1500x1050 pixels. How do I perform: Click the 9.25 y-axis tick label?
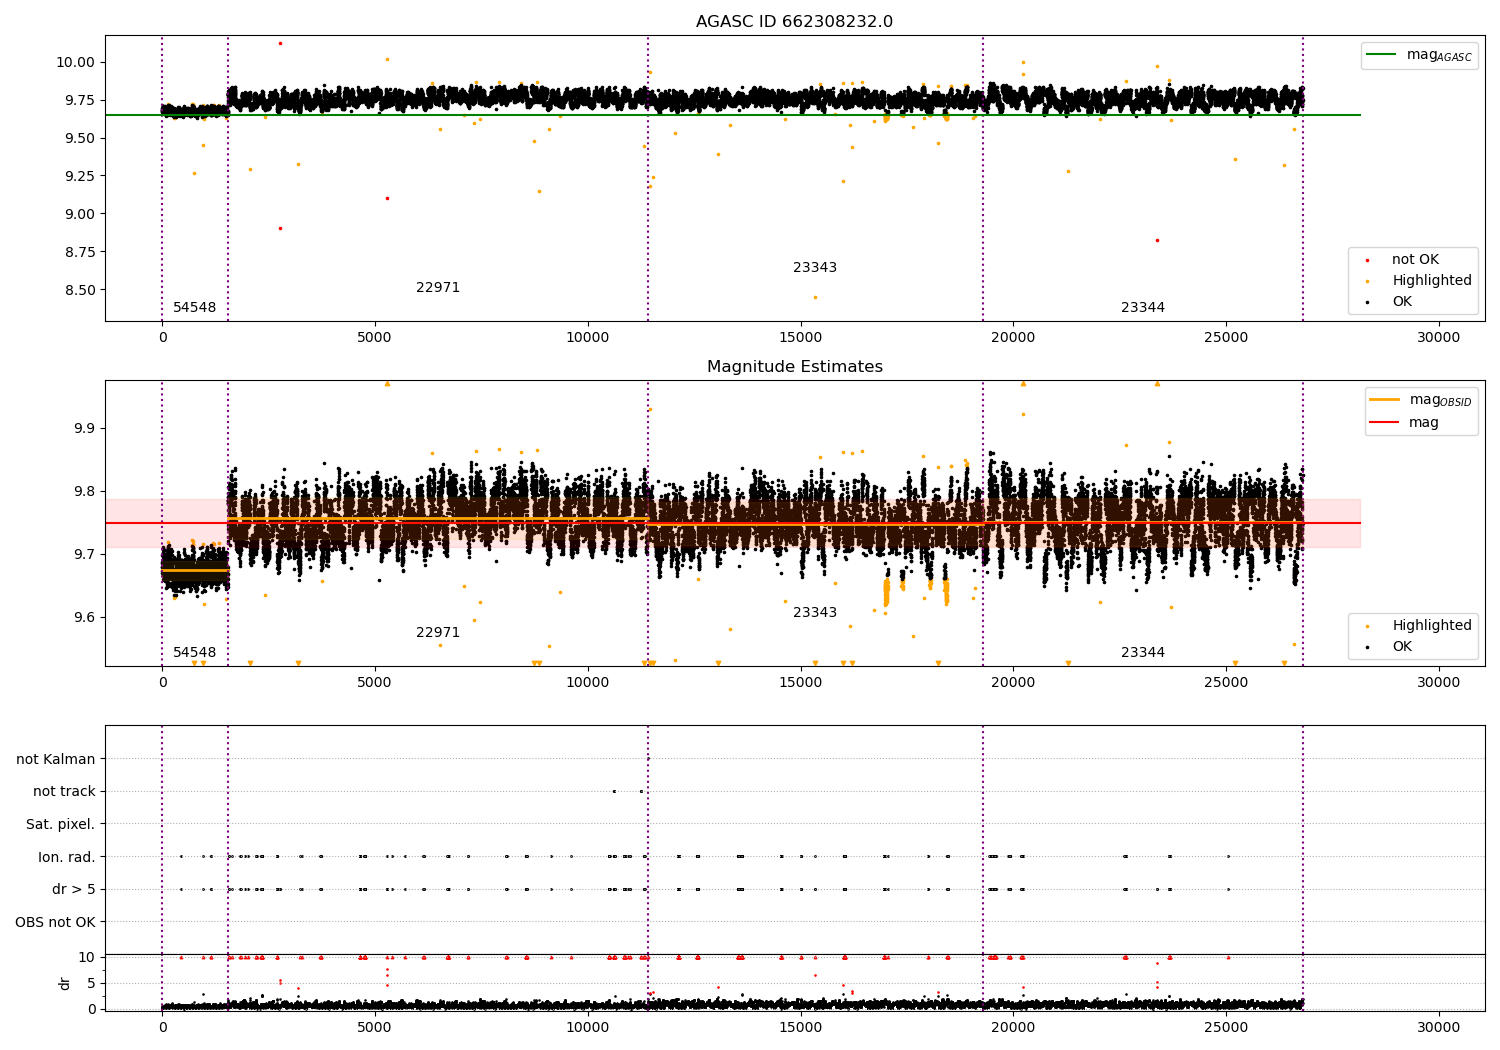pos(81,176)
